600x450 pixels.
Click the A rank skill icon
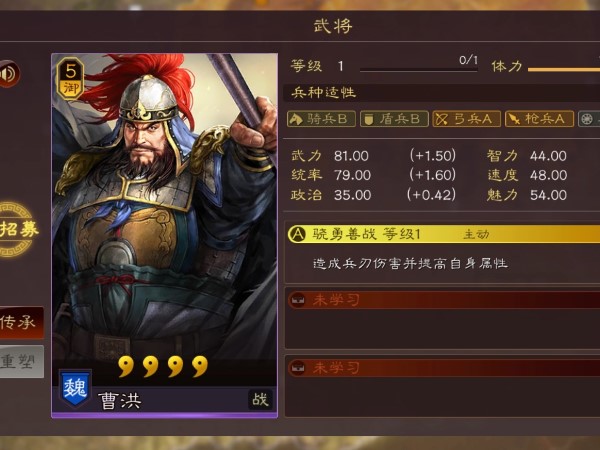coord(297,234)
